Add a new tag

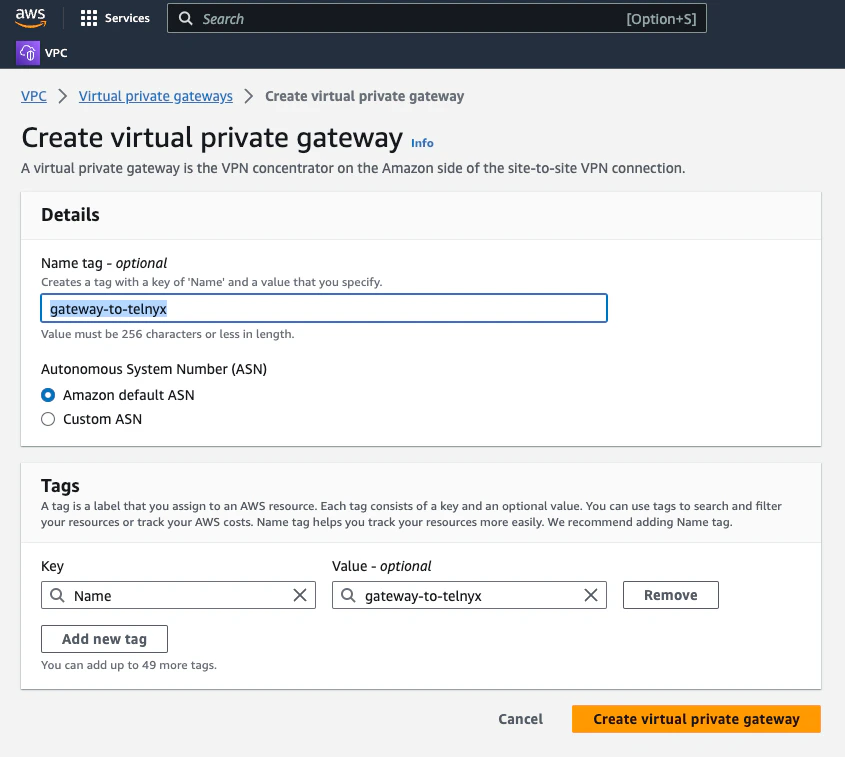pyautogui.click(x=104, y=639)
